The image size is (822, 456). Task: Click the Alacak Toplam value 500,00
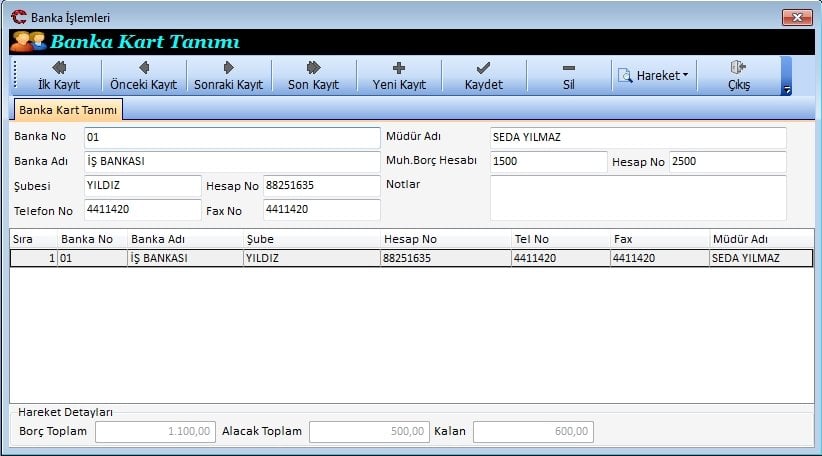pos(369,431)
